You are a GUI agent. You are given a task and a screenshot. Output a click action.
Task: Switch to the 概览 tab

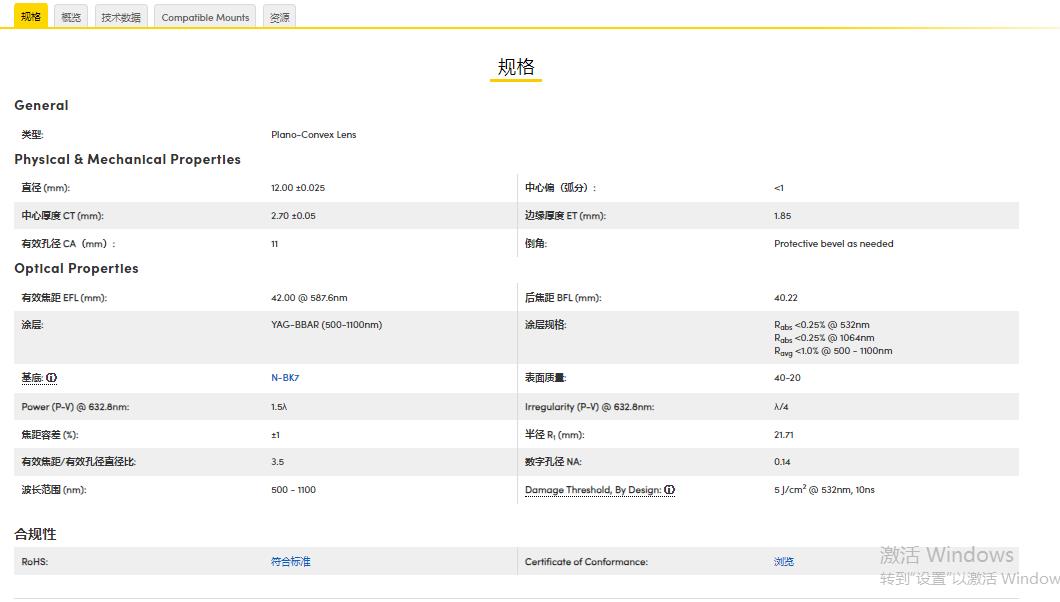click(x=70, y=16)
